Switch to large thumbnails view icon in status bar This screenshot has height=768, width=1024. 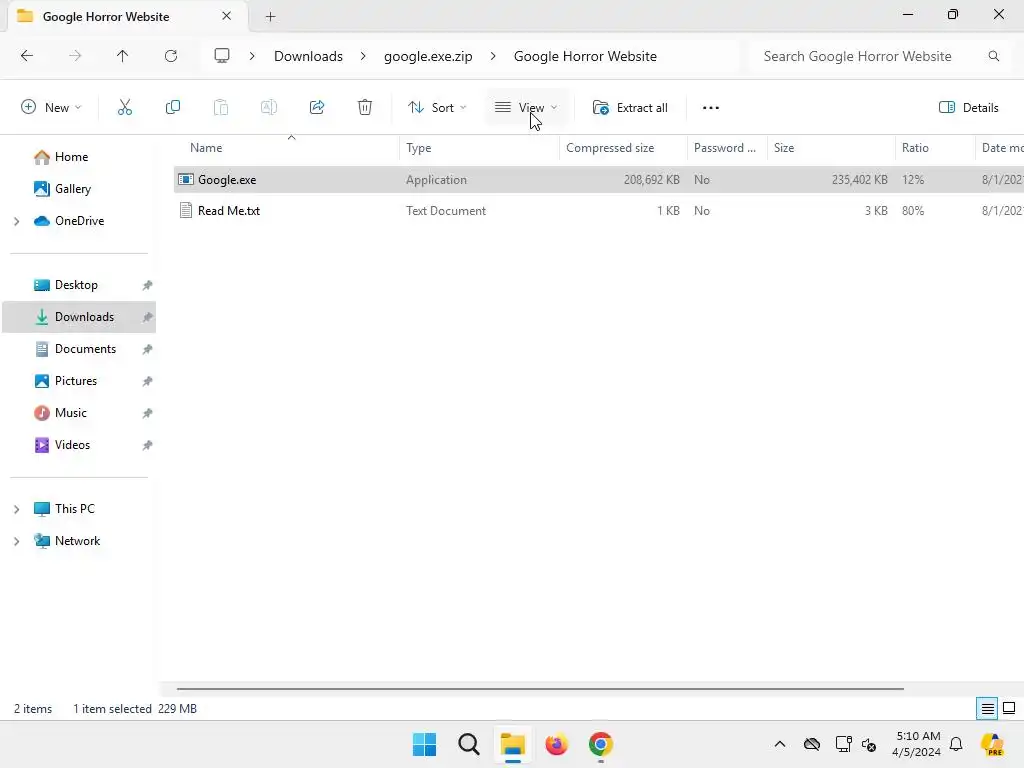[1009, 708]
